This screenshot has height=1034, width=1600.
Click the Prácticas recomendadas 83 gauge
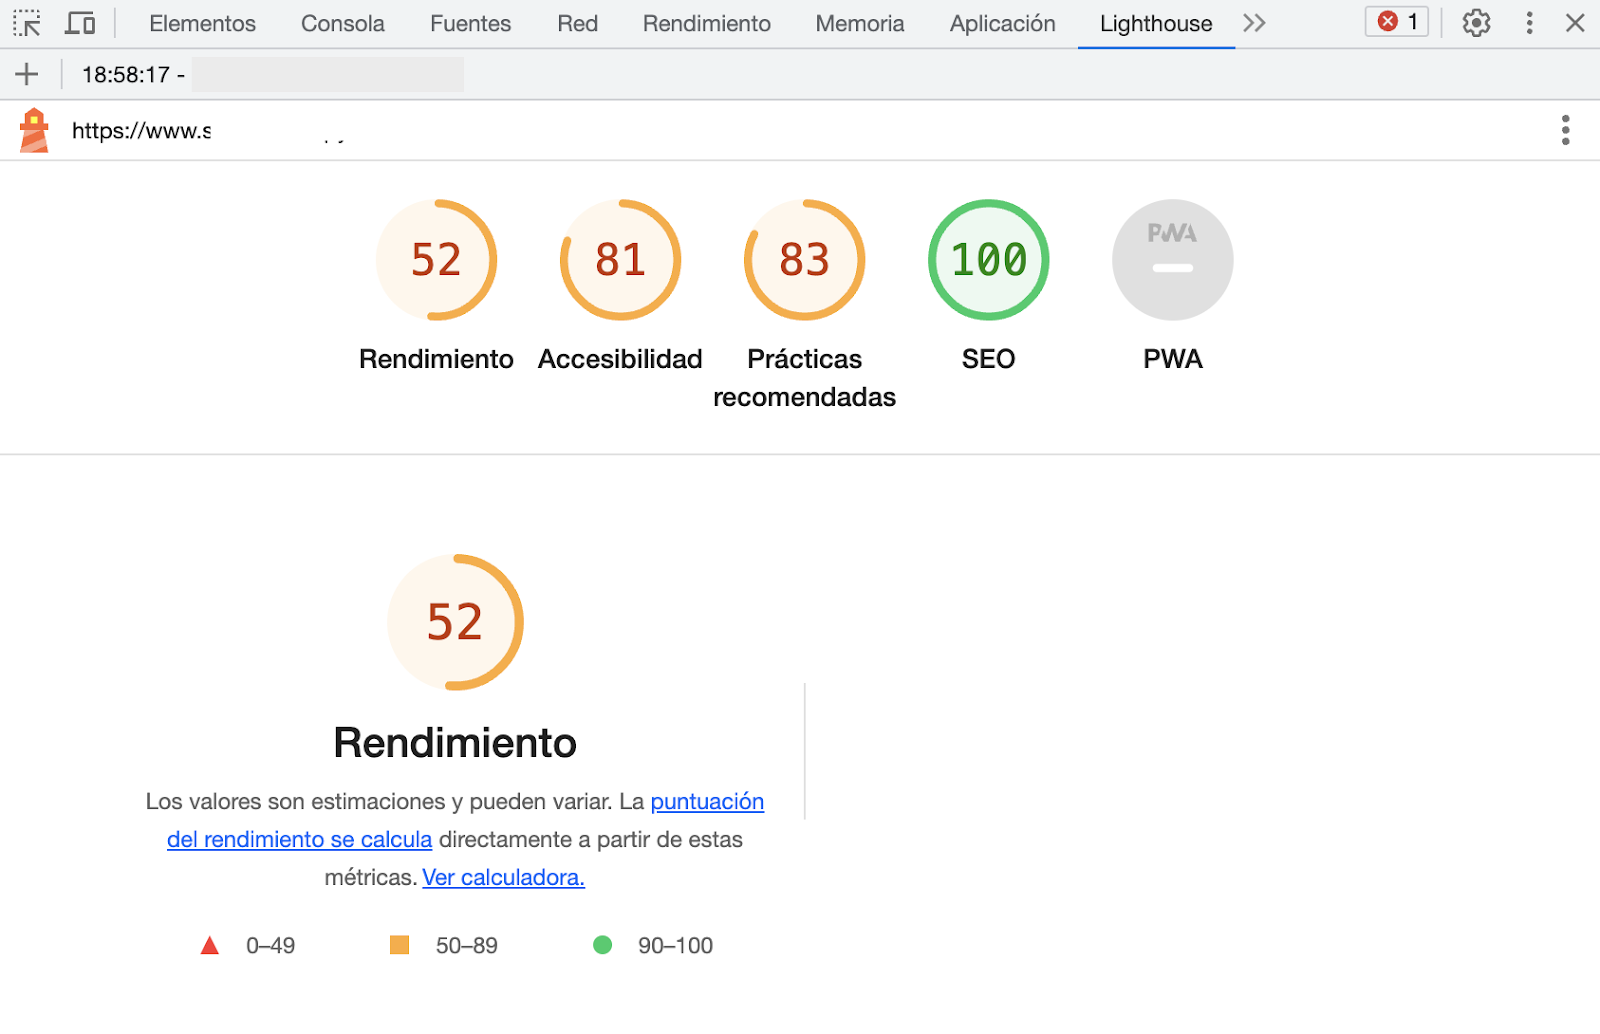click(x=803, y=259)
